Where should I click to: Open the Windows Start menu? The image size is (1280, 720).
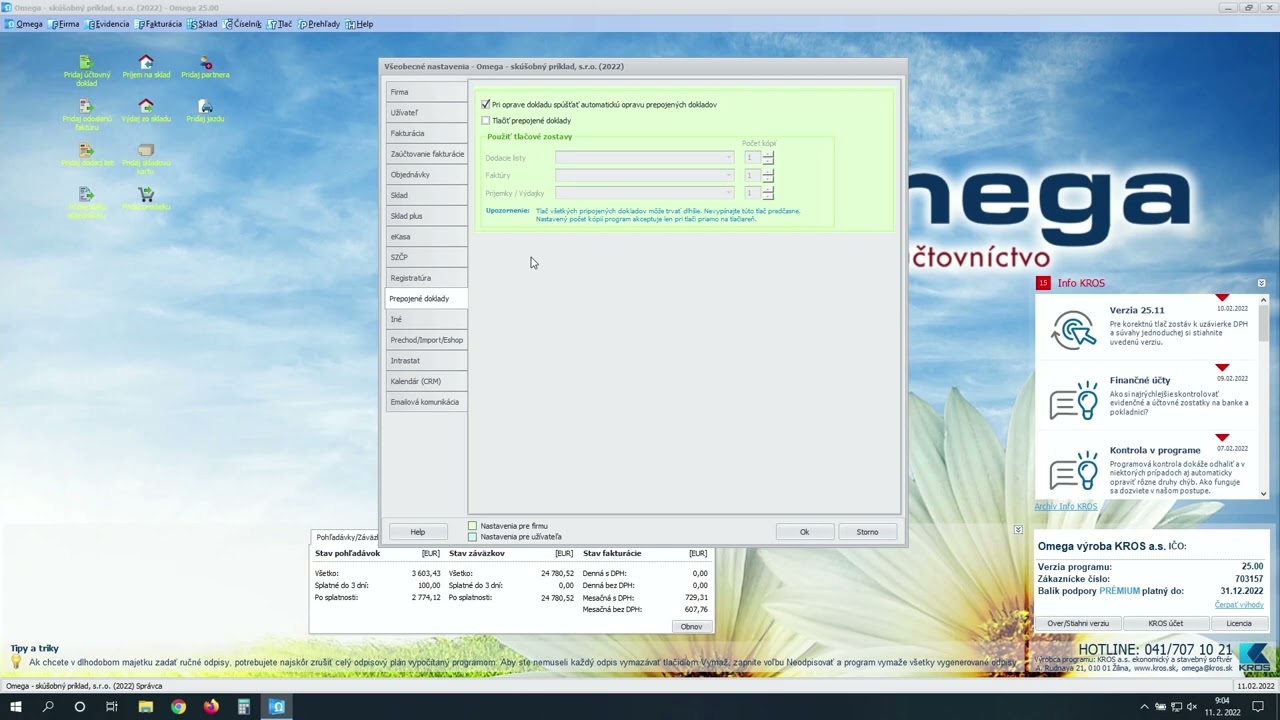tap(15, 707)
